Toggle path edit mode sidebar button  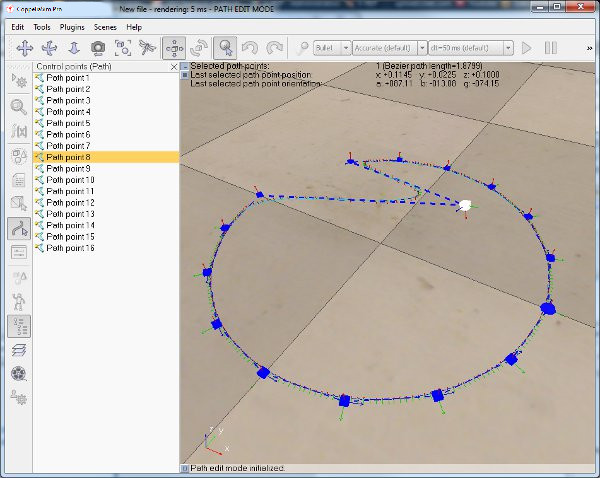(x=19, y=228)
